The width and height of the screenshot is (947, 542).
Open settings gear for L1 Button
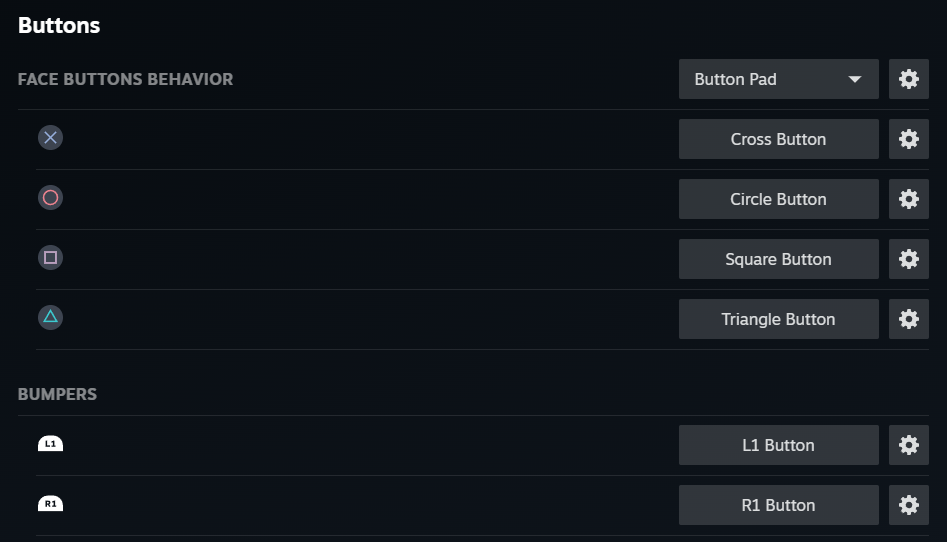[908, 445]
